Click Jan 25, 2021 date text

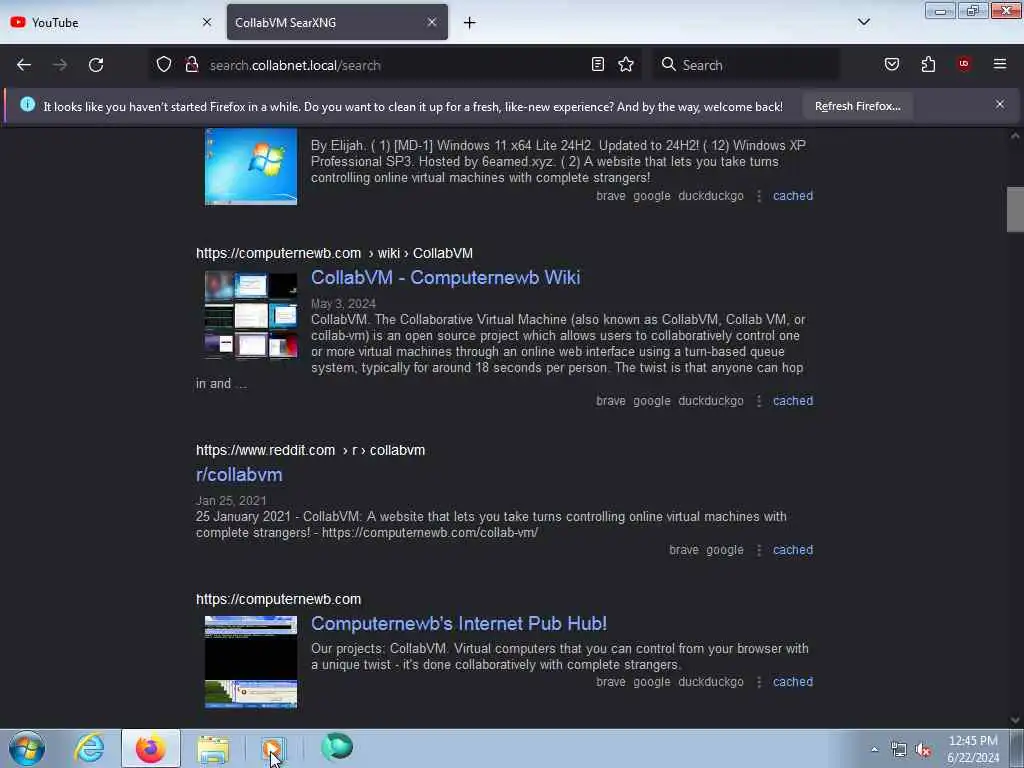(231, 501)
